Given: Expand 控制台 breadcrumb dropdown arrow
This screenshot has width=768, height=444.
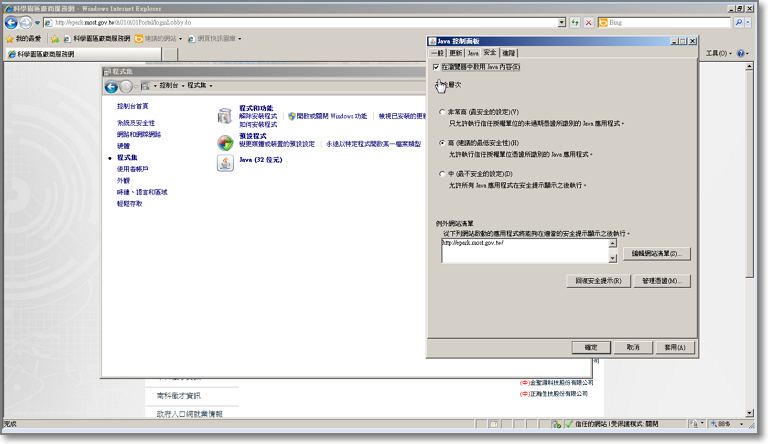Looking at the screenshot, I should click(183, 86).
